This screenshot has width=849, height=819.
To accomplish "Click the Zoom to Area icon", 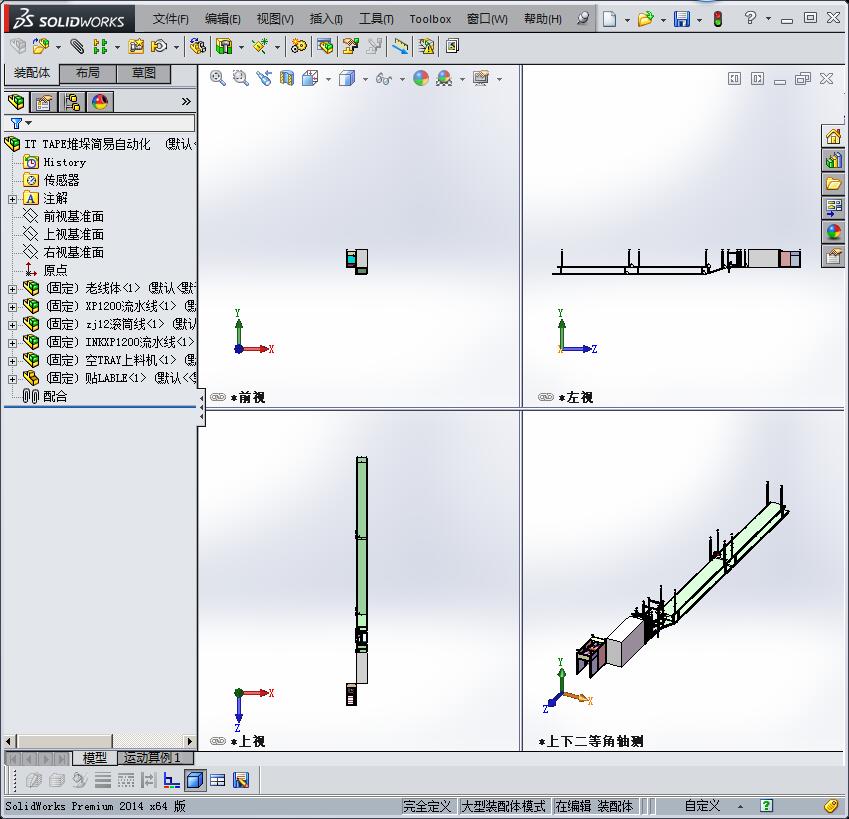I will pos(240,78).
